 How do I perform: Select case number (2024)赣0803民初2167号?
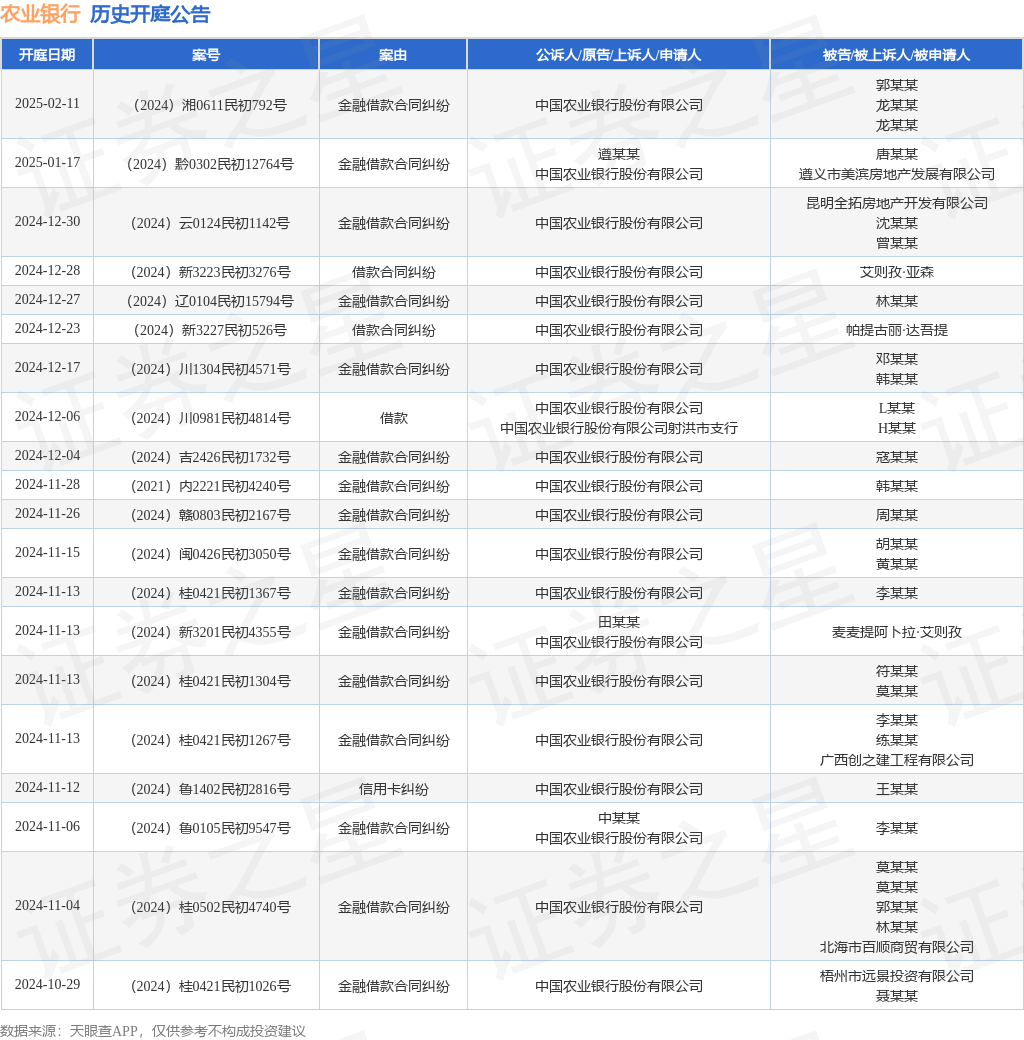click(x=210, y=515)
